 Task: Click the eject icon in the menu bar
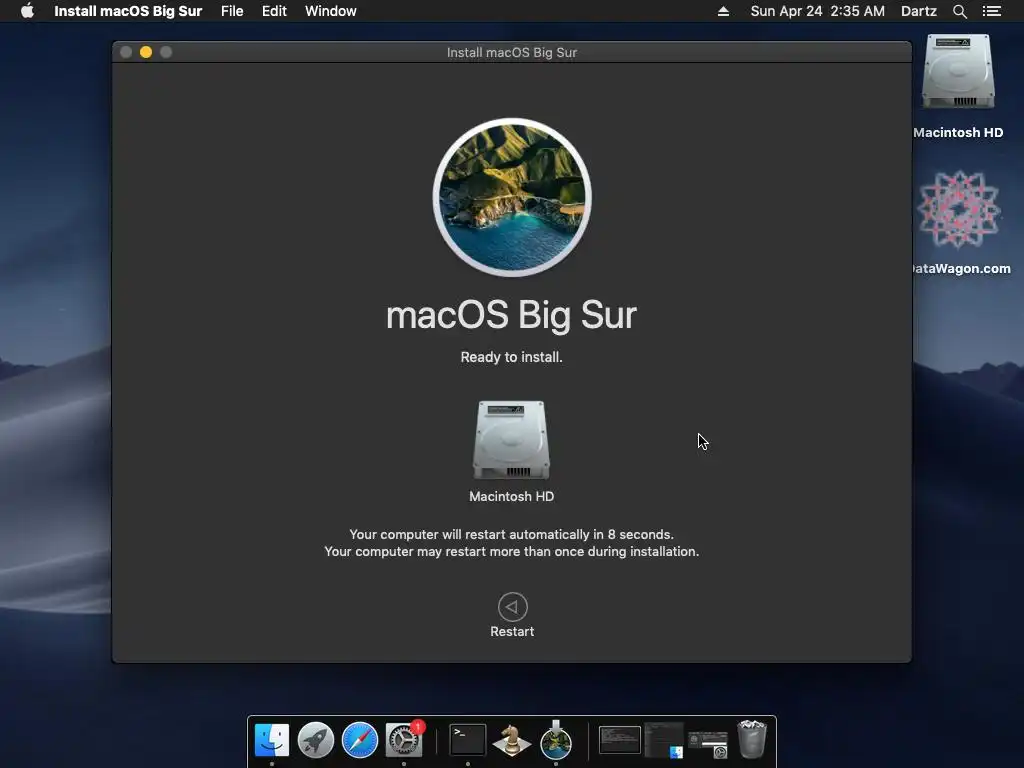pyautogui.click(x=723, y=11)
